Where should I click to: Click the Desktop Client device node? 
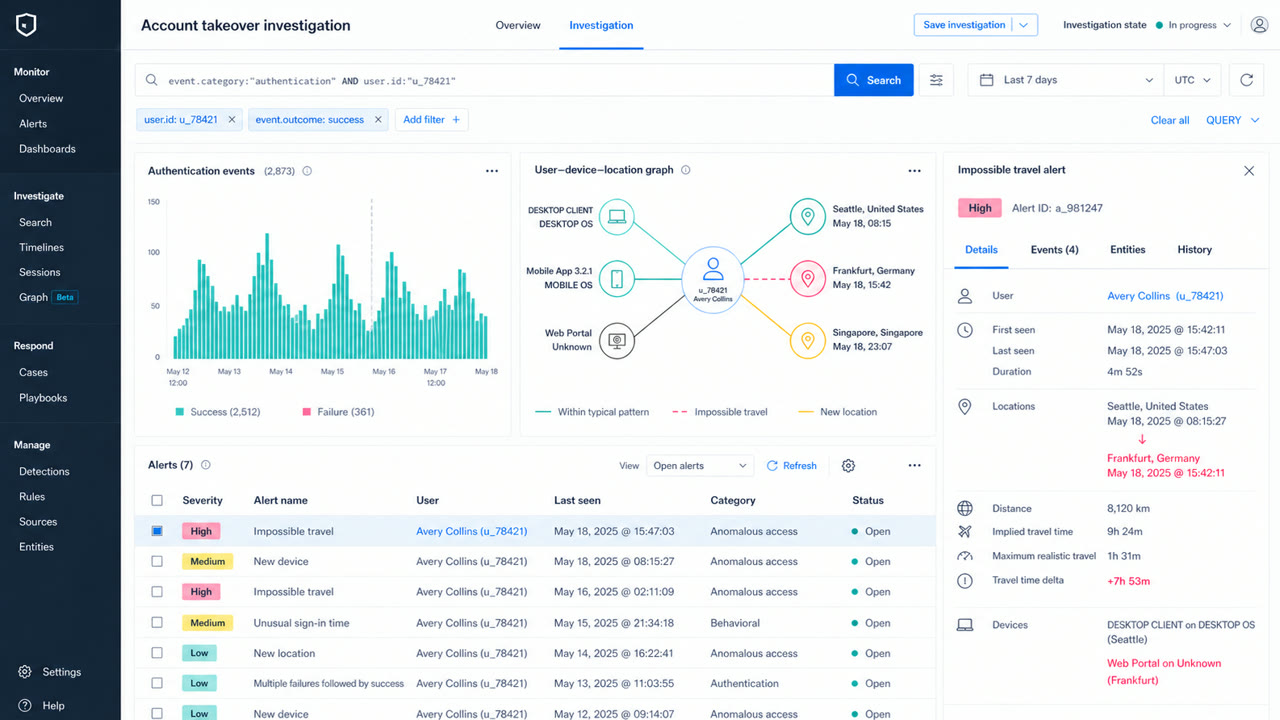[x=617, y=217]
